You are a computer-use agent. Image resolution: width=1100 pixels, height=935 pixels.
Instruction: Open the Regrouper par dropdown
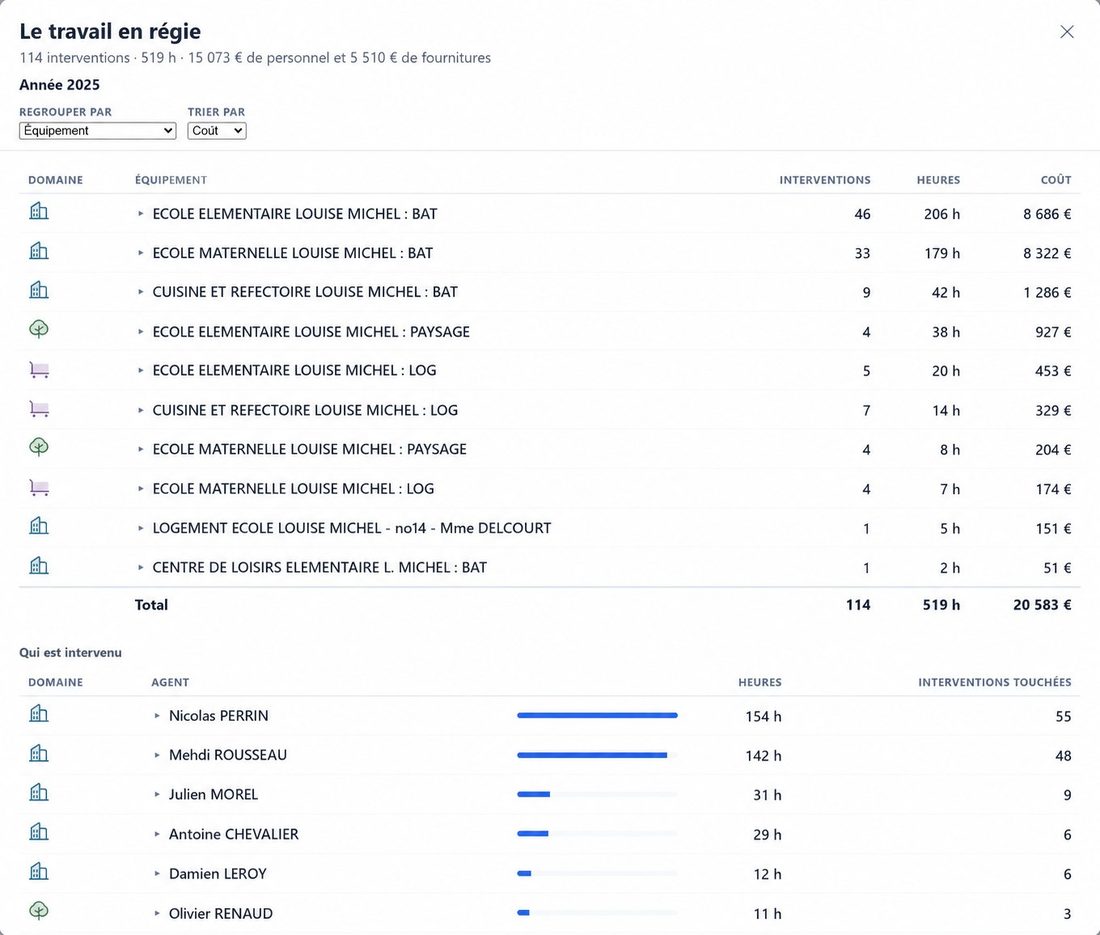(98, 130)
